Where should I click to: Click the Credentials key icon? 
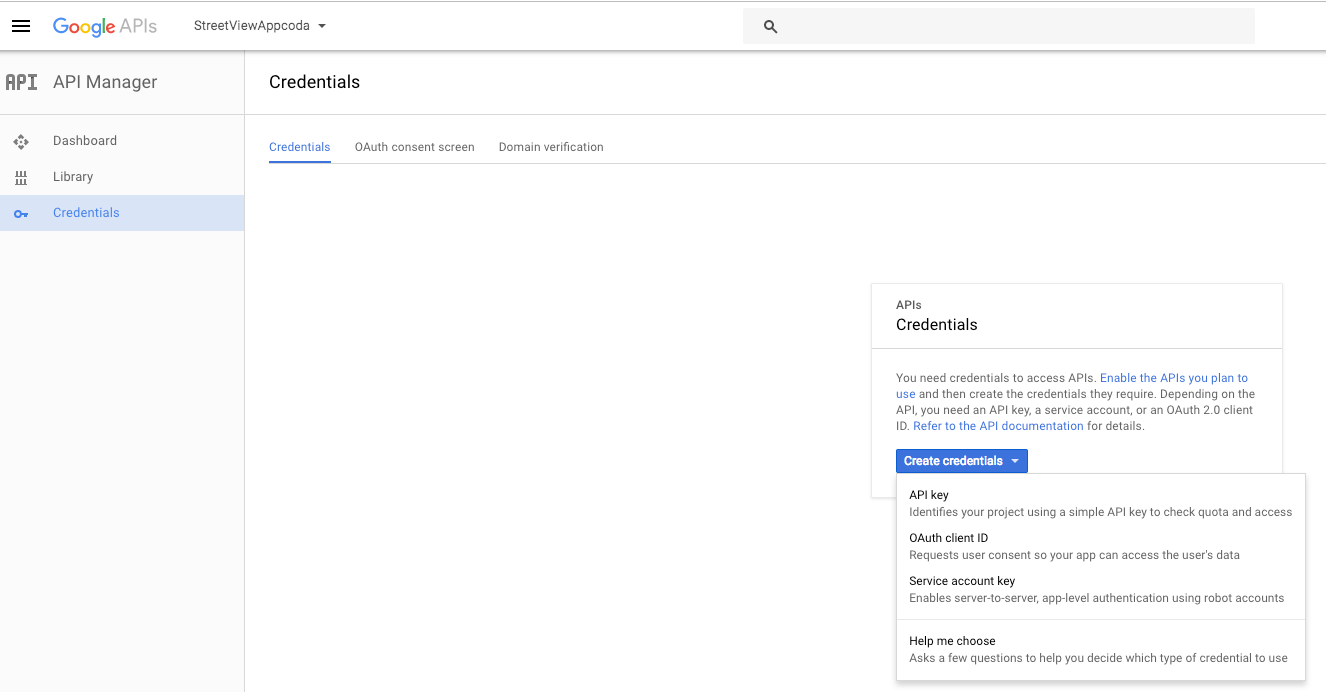coord(21,213)
